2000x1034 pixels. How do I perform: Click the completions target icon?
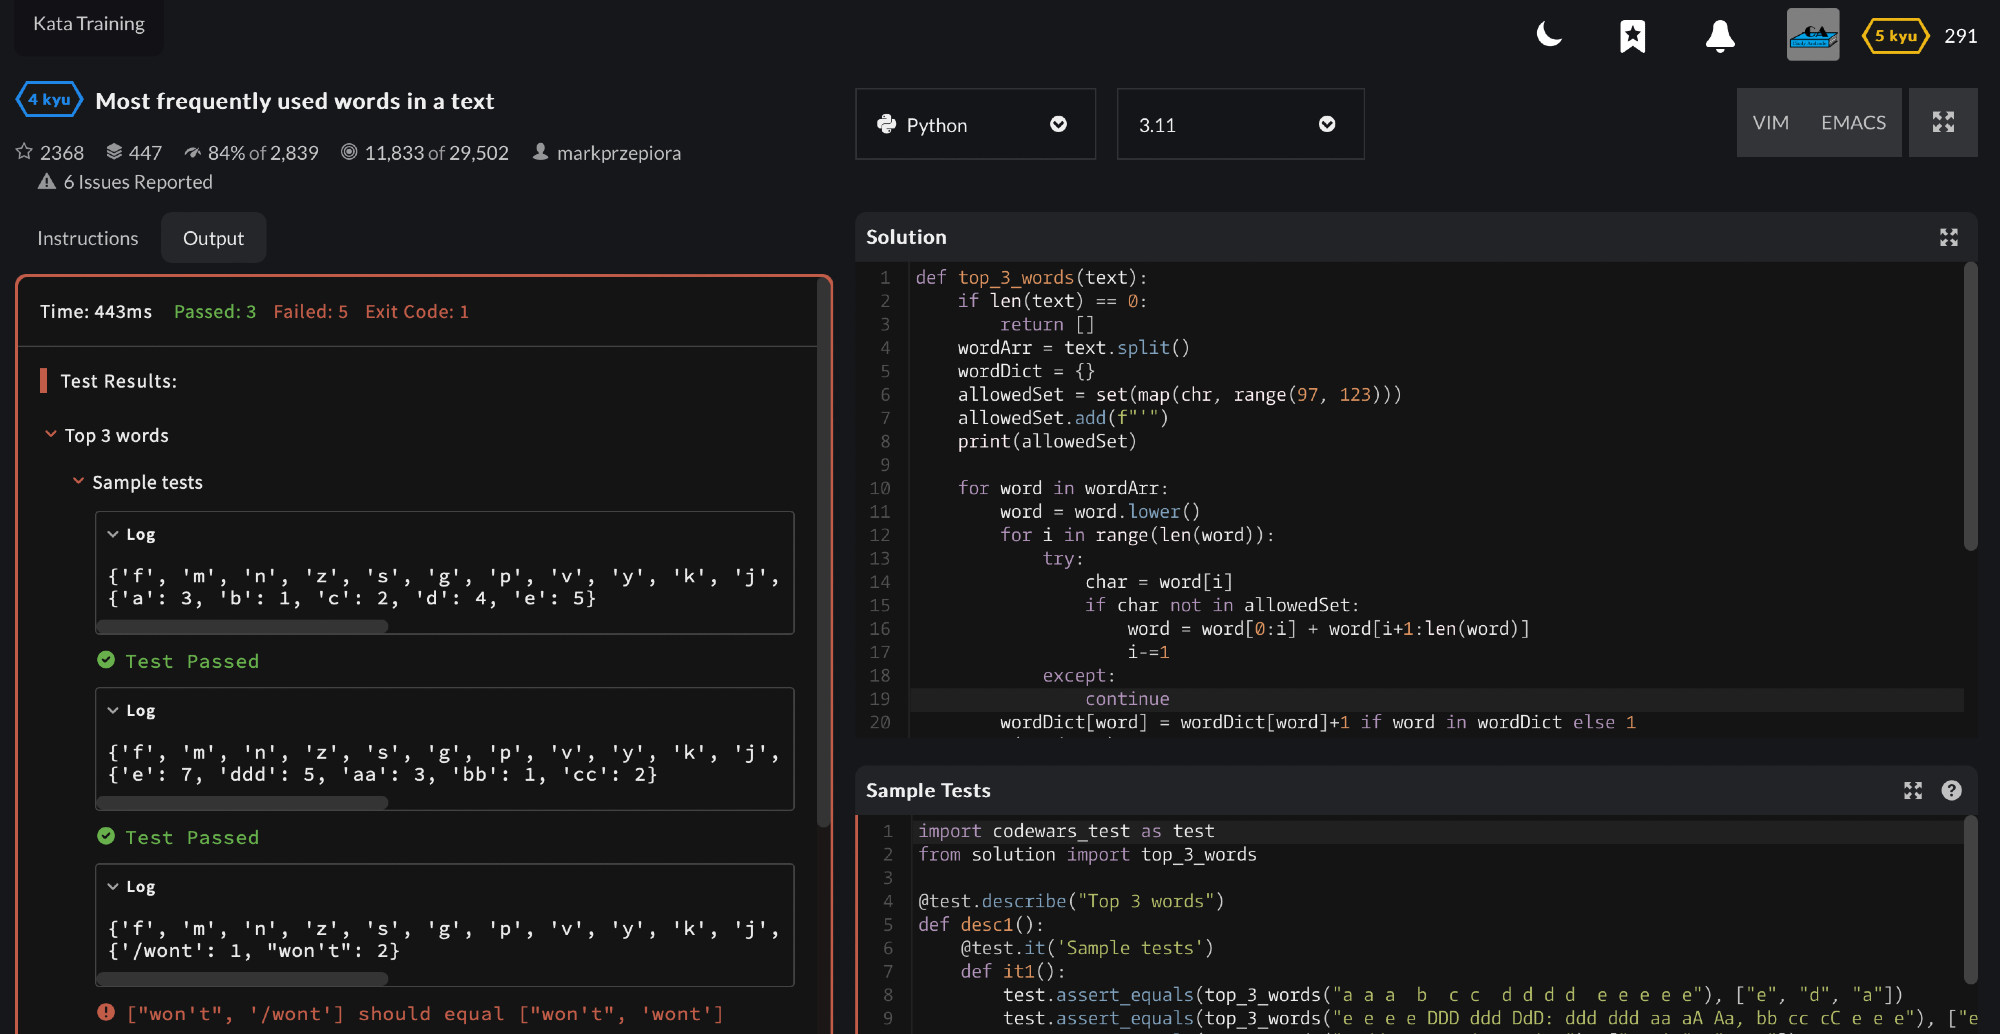pos(349,152)
